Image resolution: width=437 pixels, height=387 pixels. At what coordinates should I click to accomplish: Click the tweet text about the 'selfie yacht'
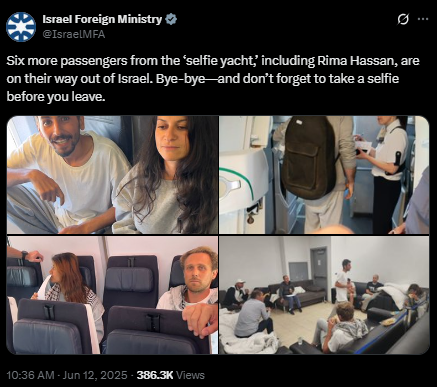[213, 79]
